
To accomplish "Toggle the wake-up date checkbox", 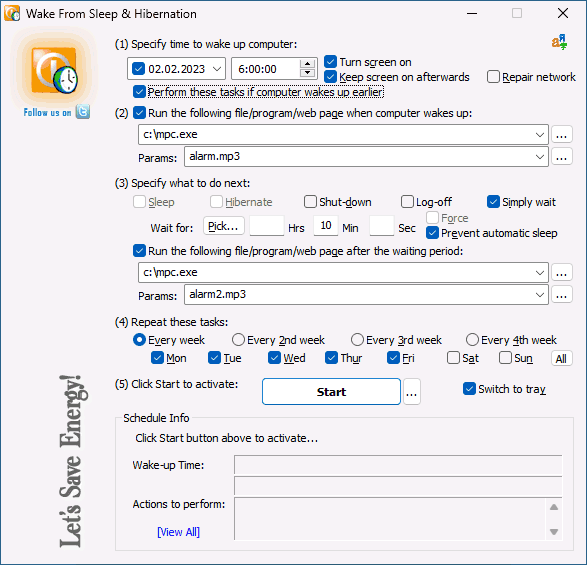I will pyautogui.click(x=139, y=69).
